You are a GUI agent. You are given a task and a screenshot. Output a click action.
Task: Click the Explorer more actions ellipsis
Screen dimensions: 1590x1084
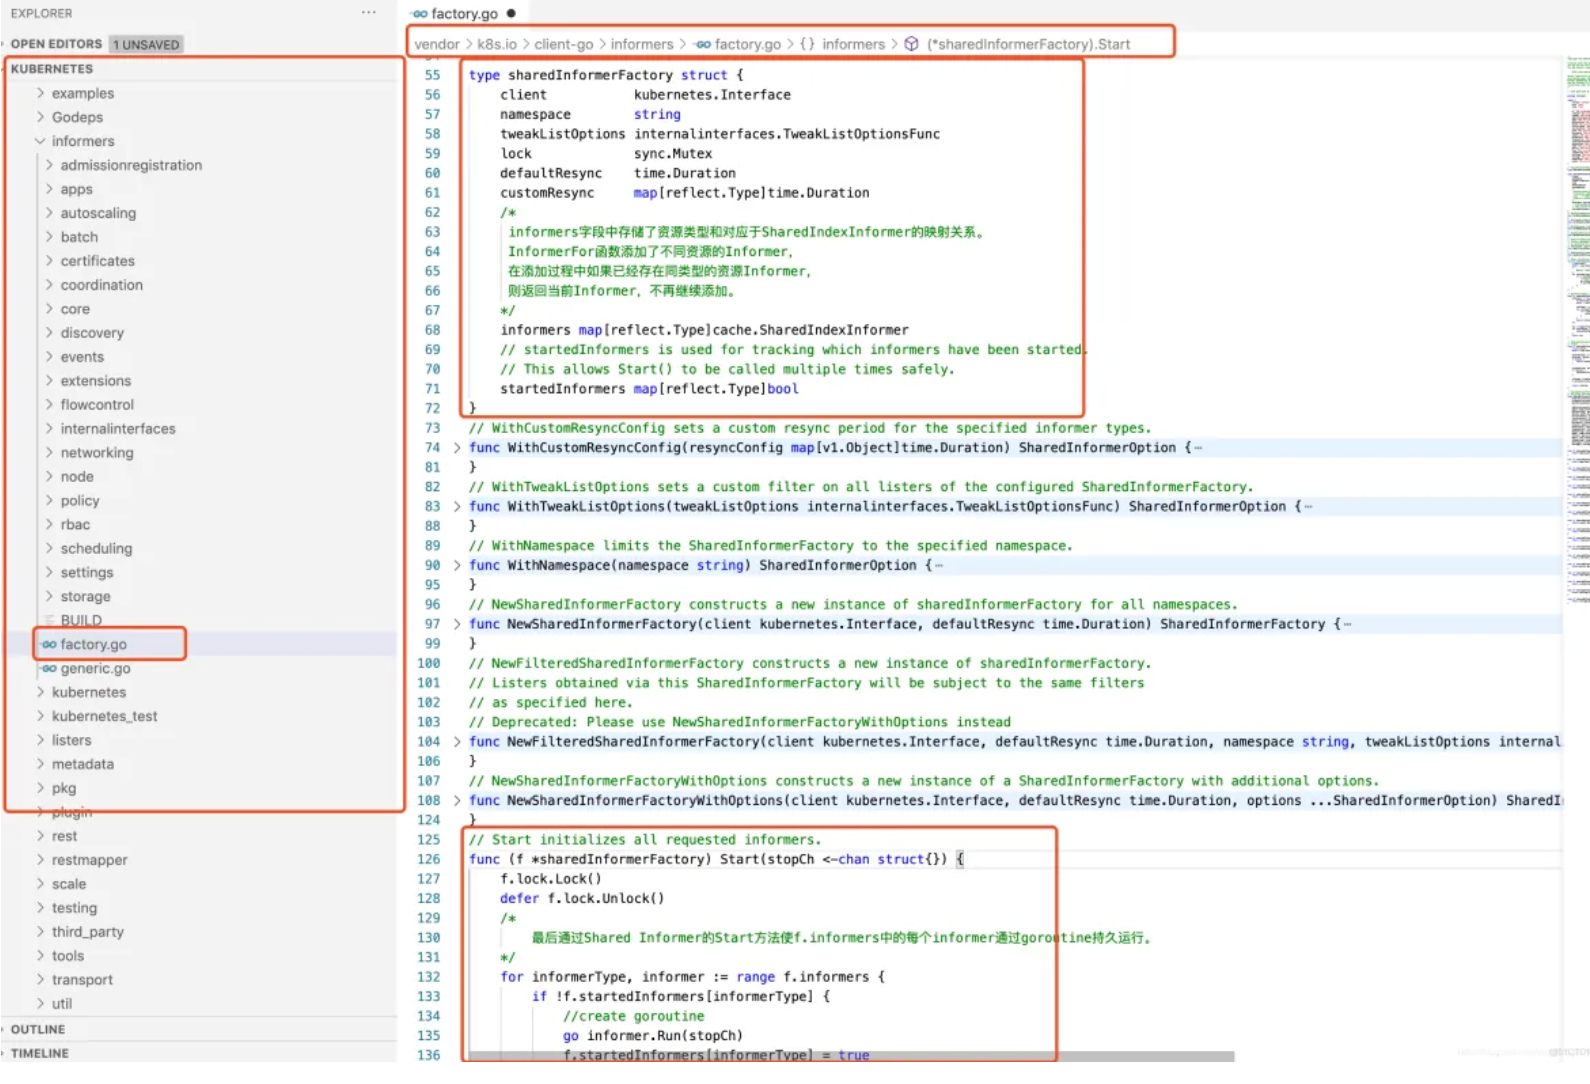click(368, 13)
